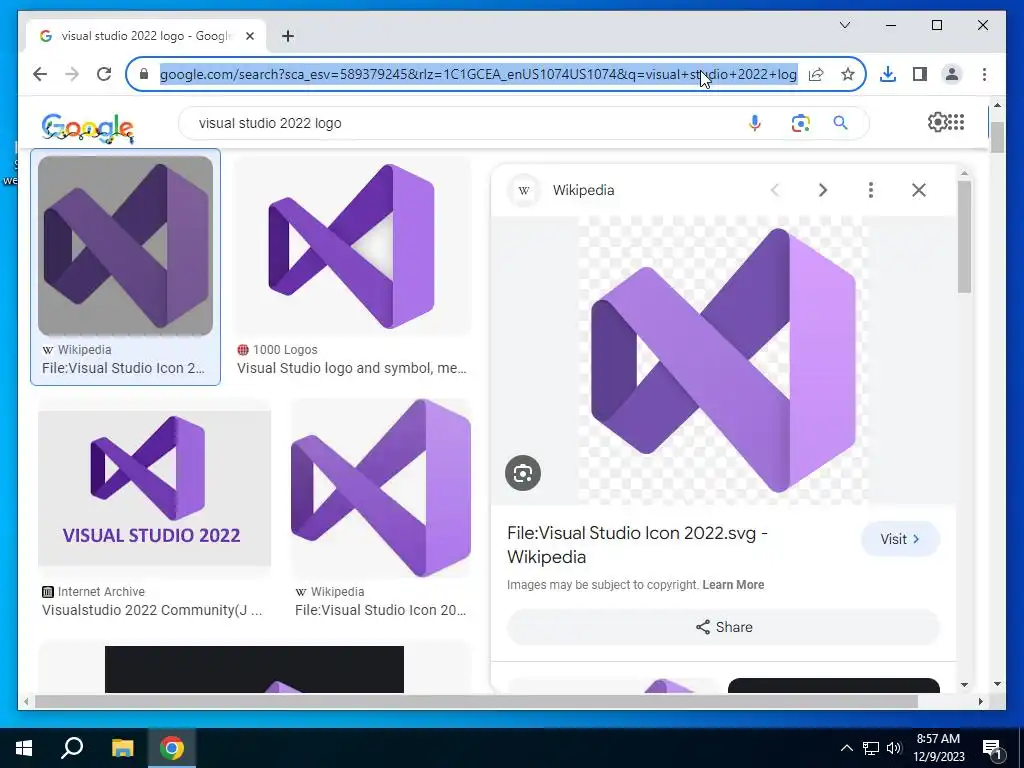Open the Google apps grid
Viewport: 1024px width, 768px height.
pyautogui.click(x=956, y=122)
